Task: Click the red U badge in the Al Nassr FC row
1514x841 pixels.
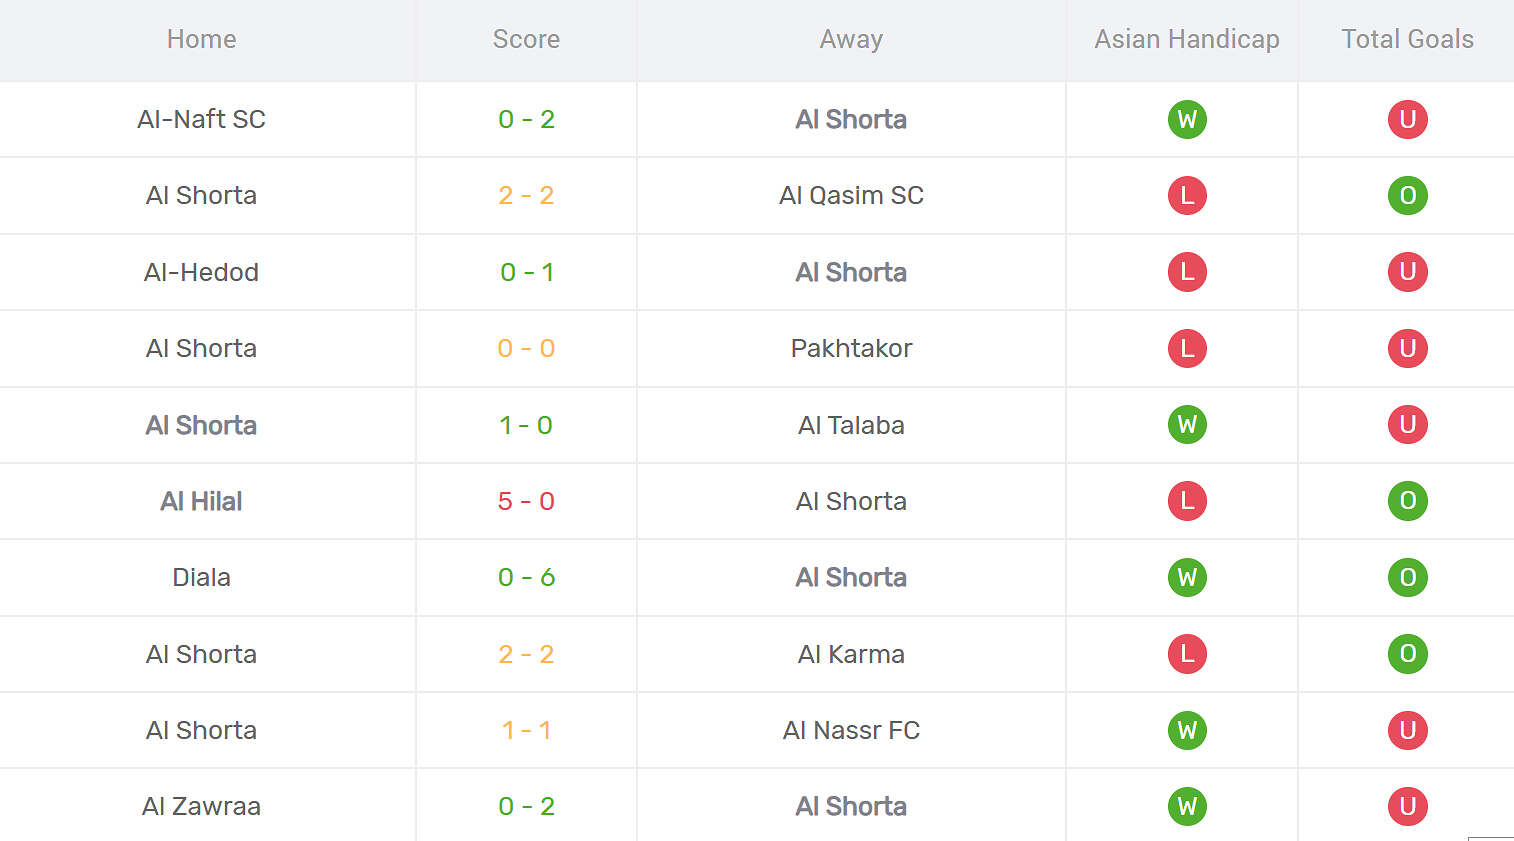Action: [1407, 730]
